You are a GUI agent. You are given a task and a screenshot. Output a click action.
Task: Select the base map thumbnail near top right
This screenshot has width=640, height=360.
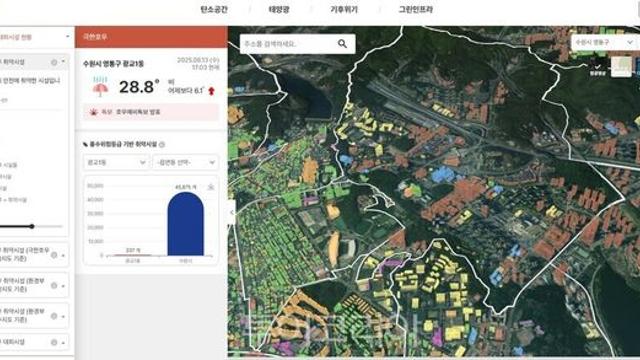tap(621, 67)
